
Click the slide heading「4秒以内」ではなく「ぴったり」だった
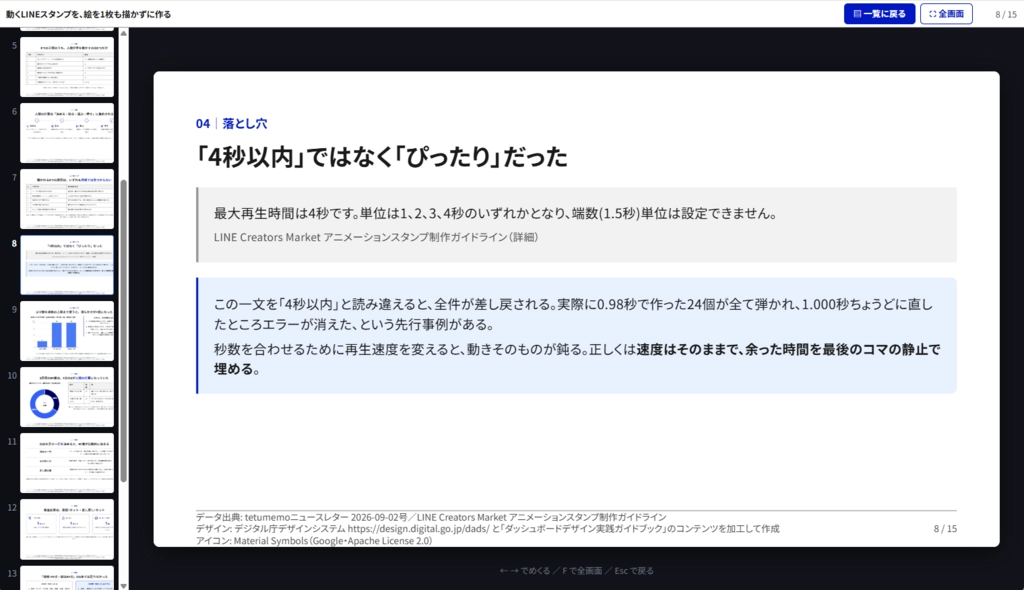382,157
